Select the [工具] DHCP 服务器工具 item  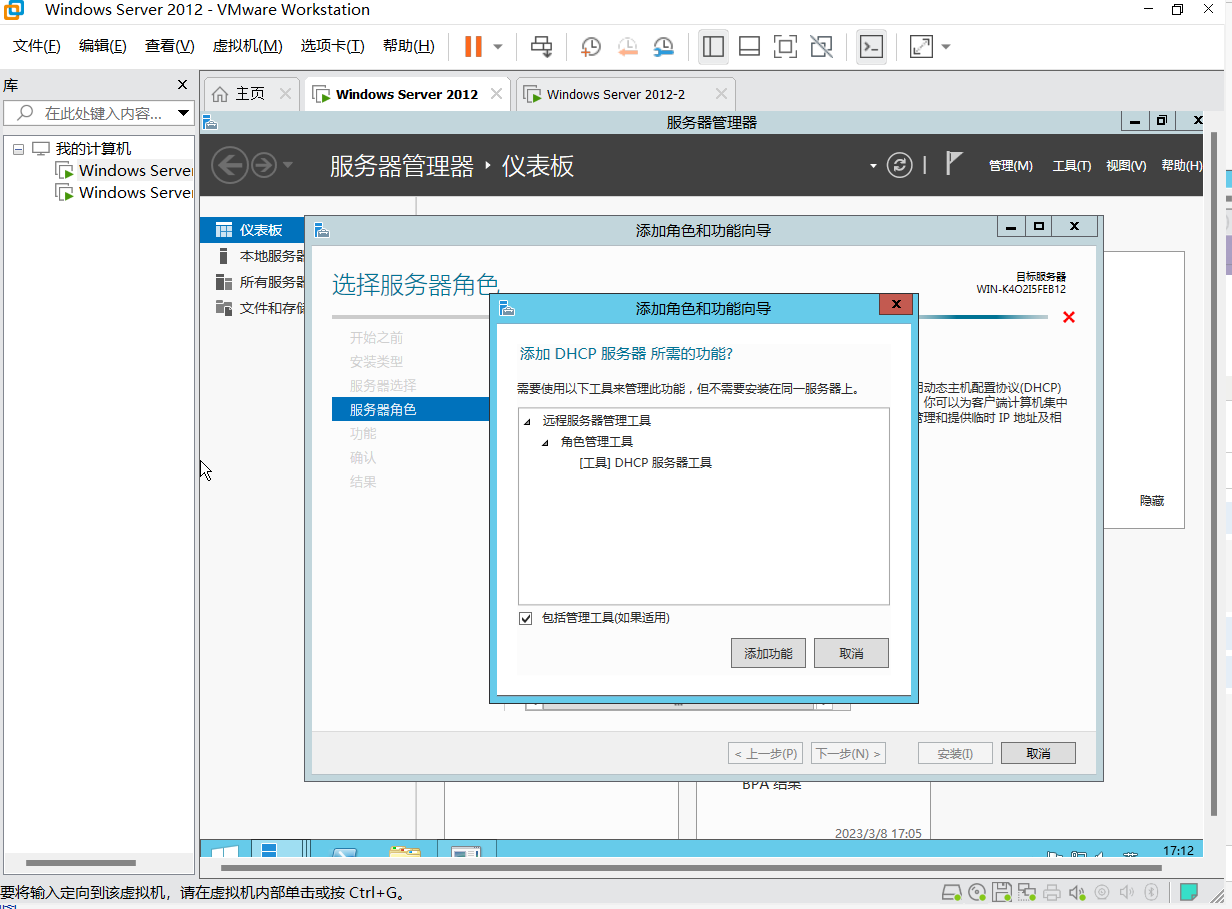point(646,463)
